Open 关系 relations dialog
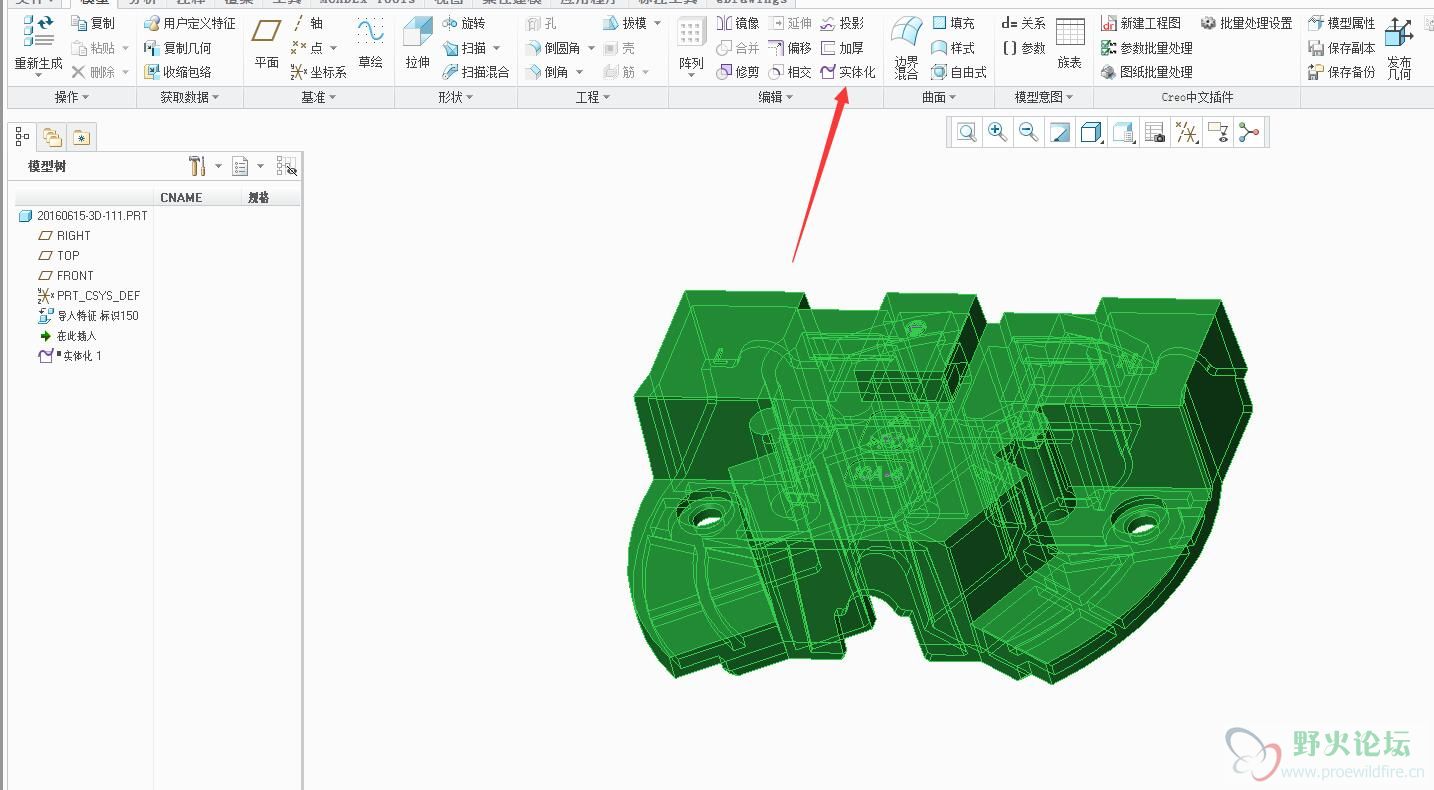The height and width of the screenshot is (790, 1434). [1023, 23]
